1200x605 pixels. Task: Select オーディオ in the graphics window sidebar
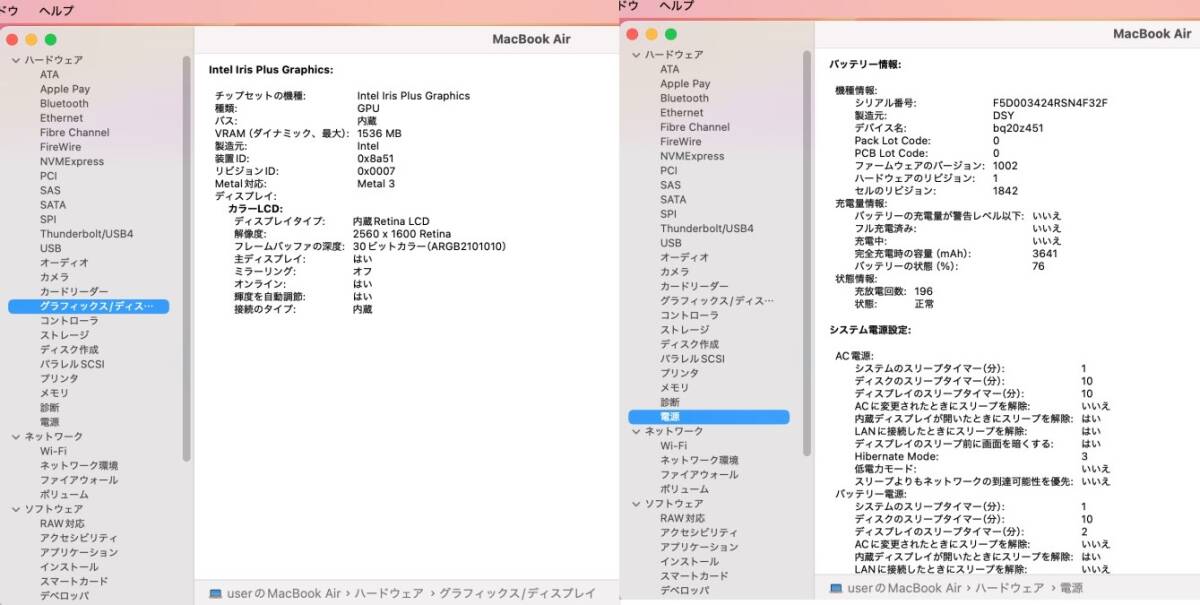[64, 263]
